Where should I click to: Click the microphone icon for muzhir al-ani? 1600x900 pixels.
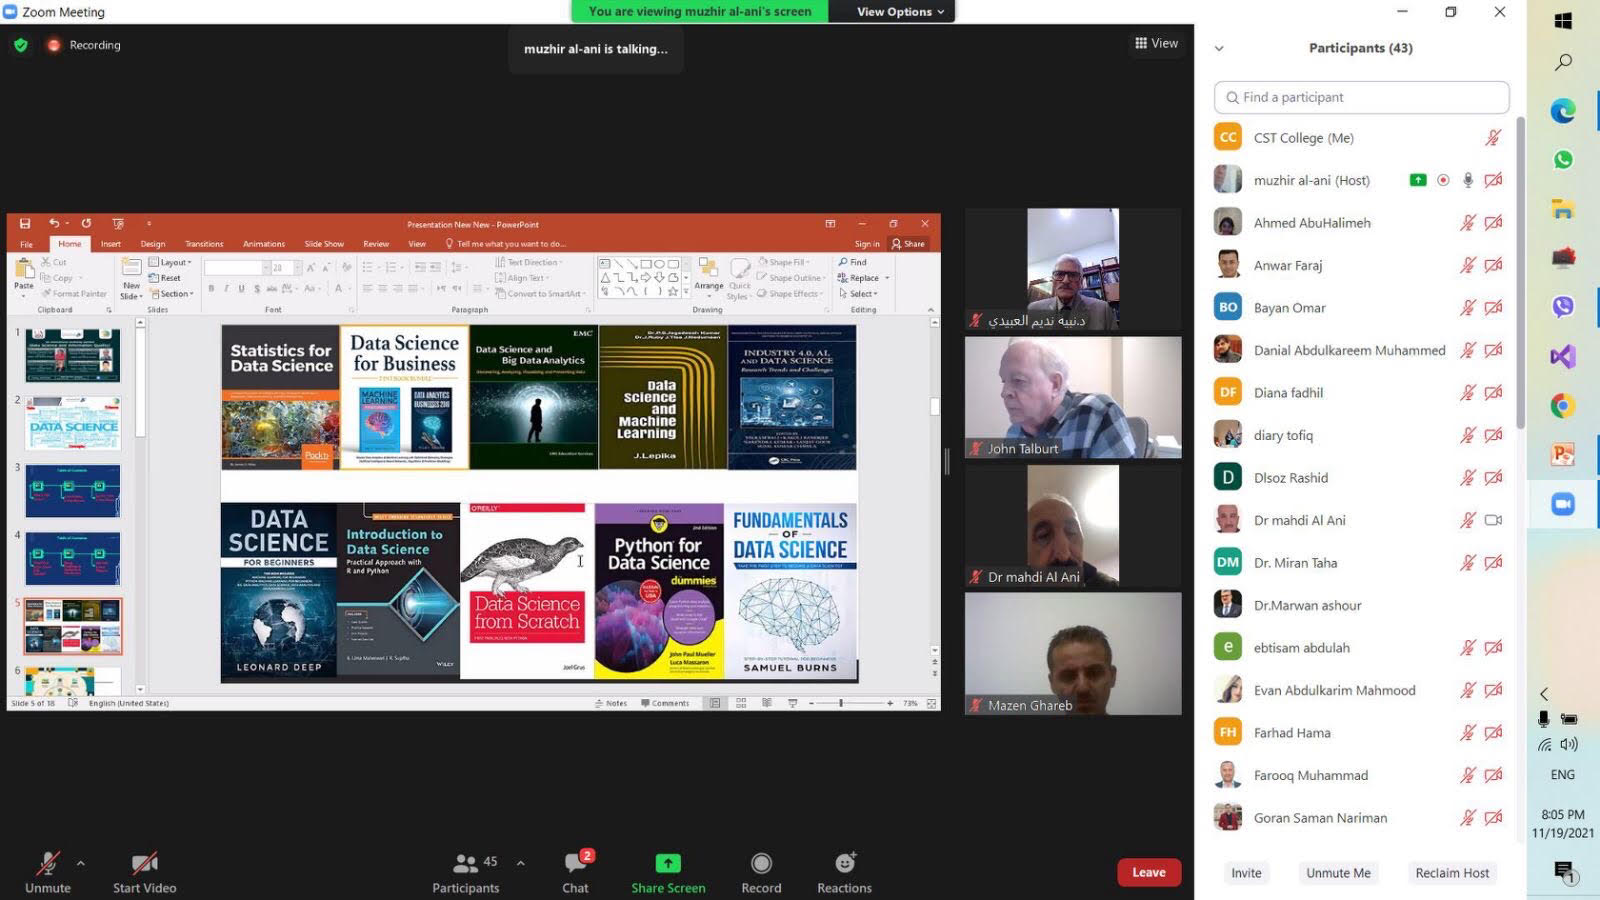(1468, 180)
